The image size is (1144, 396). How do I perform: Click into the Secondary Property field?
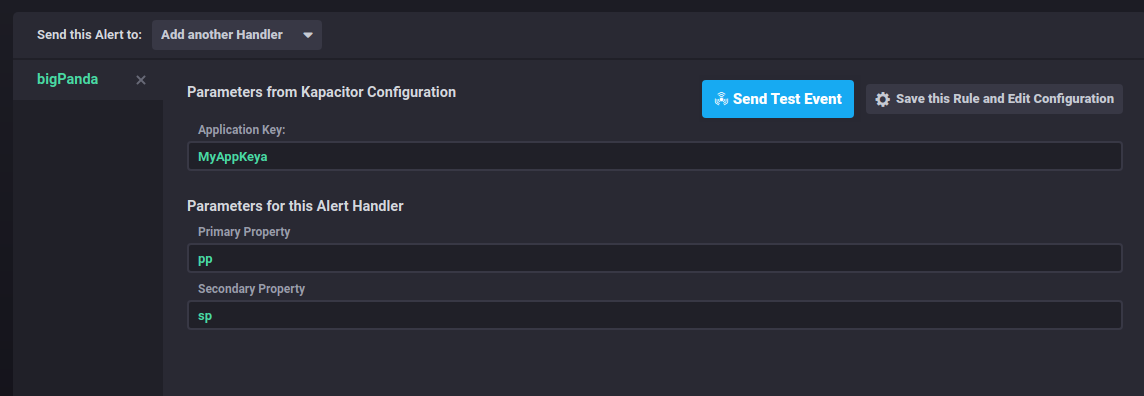654,315
